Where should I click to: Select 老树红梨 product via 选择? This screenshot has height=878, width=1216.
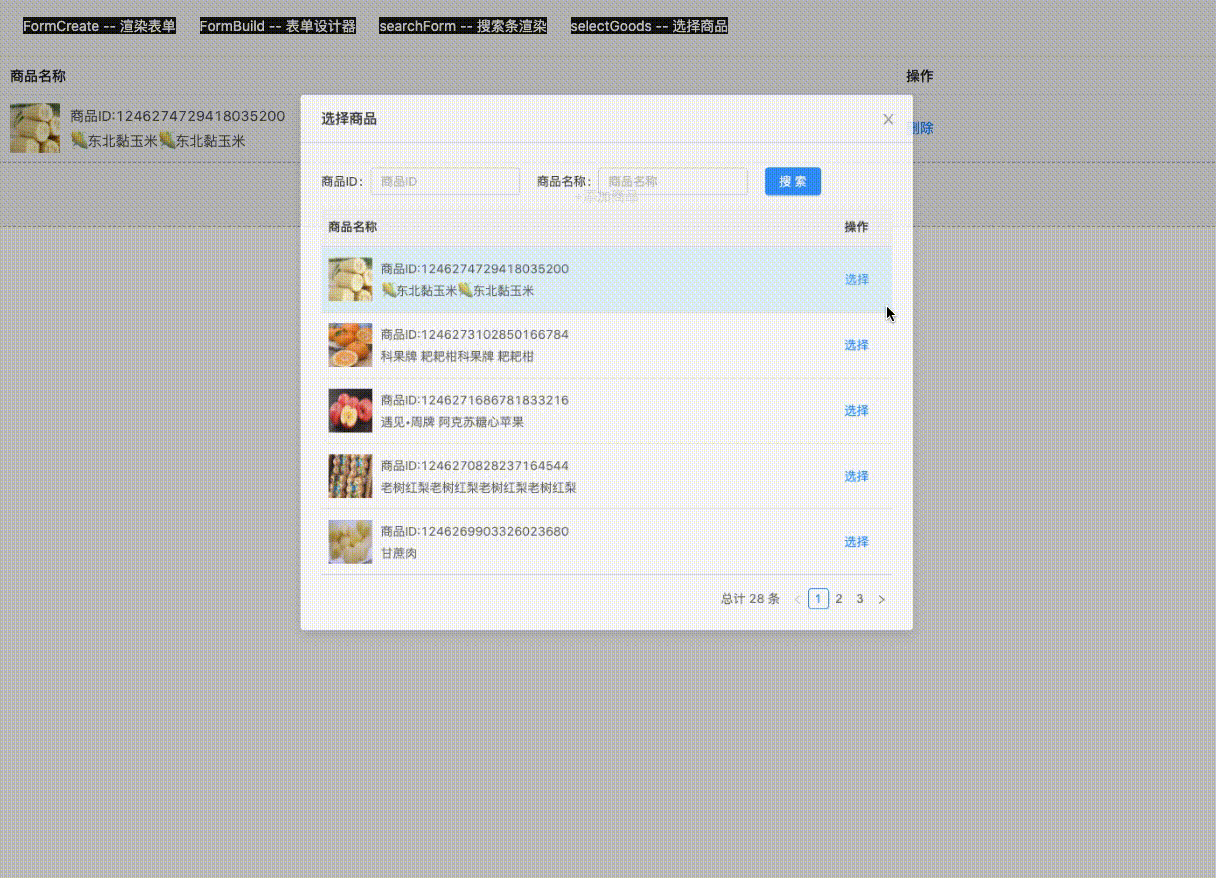coord(856,476)
